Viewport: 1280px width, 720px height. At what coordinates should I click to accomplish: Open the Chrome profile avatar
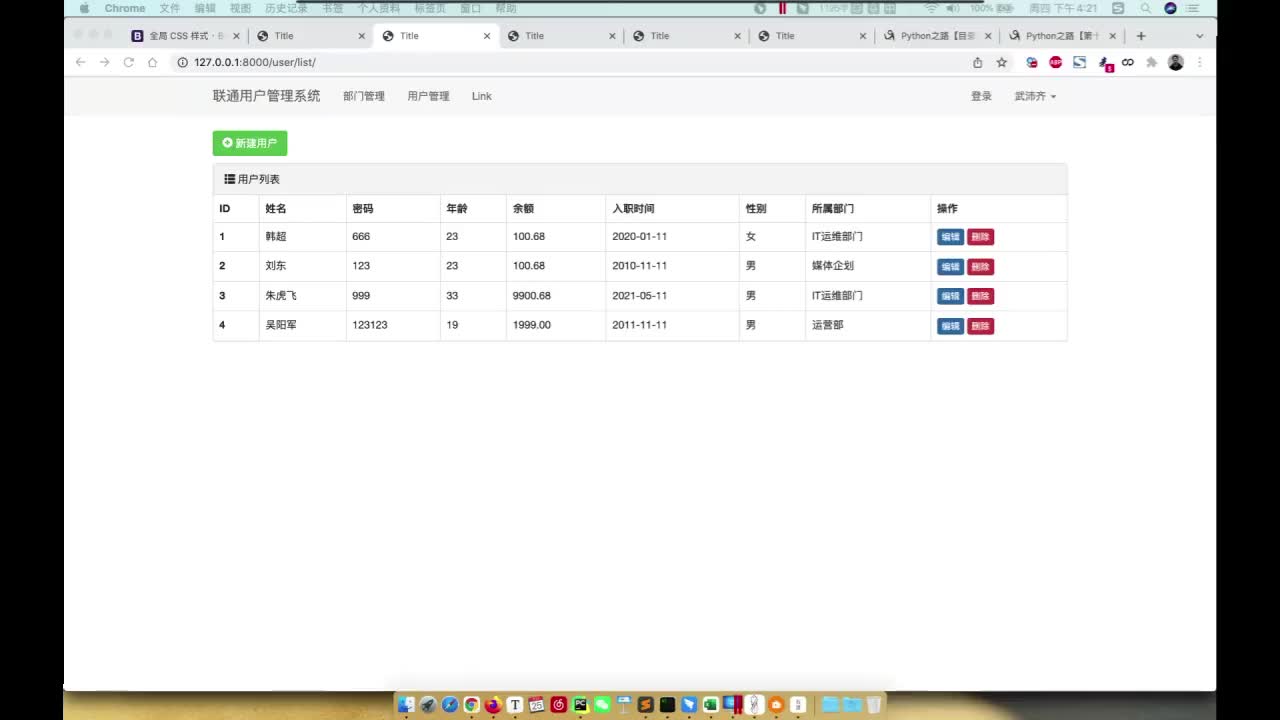1176,62
